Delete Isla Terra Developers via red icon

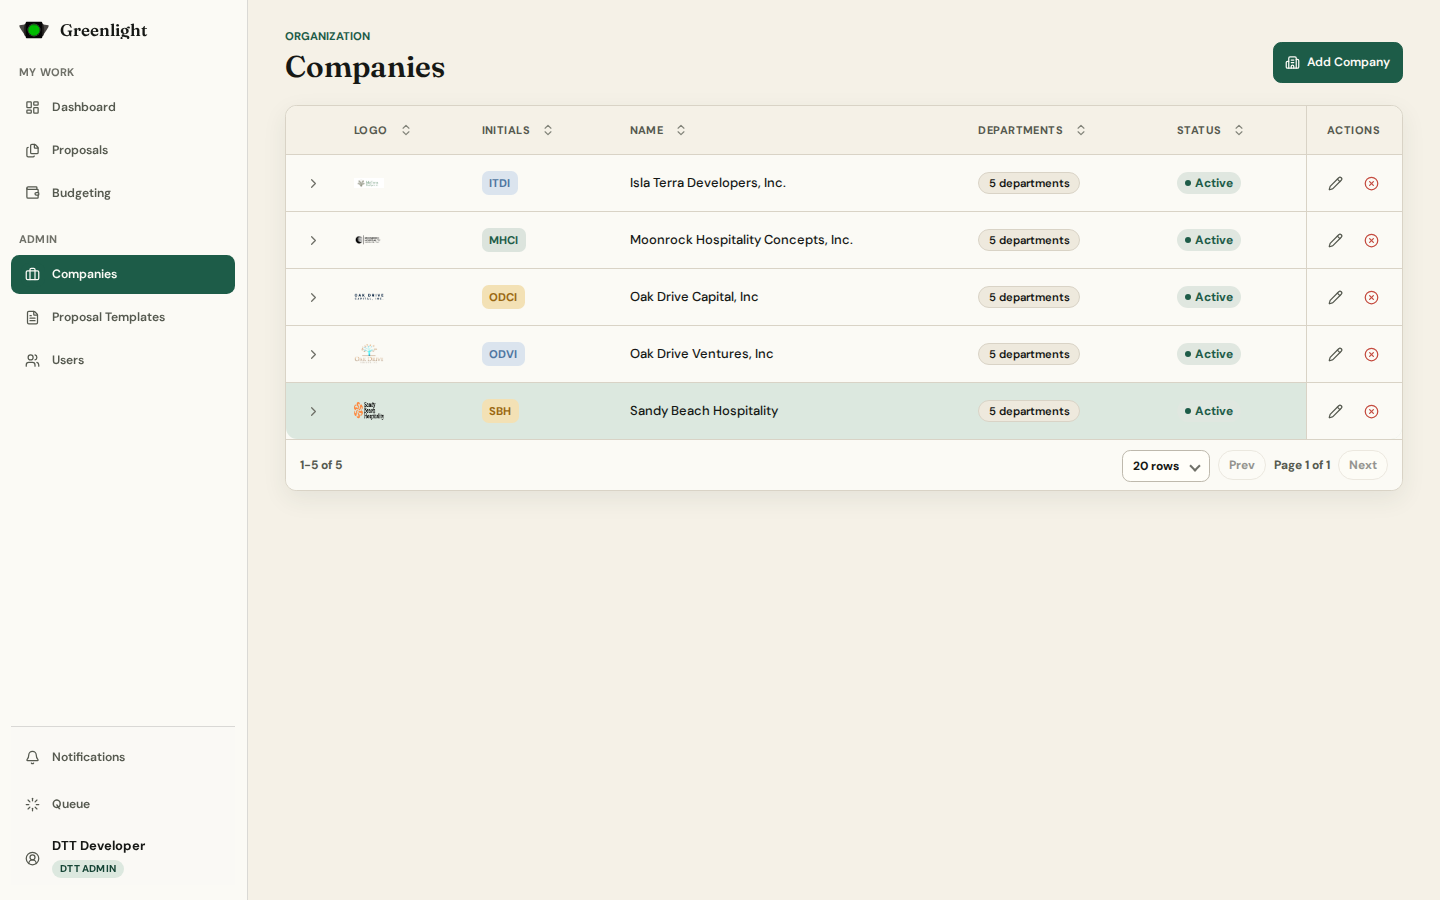click(x=1371, y=183)
